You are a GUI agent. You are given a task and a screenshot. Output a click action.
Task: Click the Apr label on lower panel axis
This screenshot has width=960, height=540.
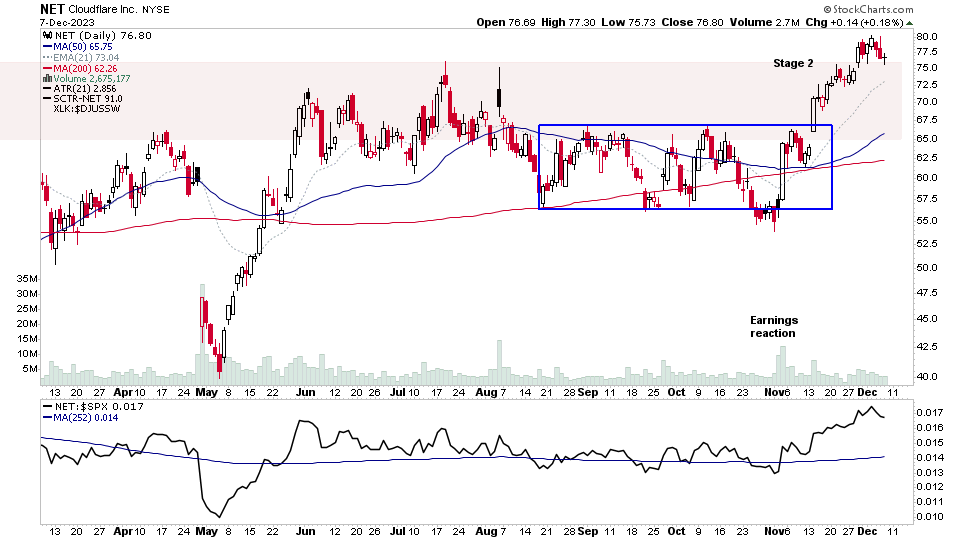point(123,531)
